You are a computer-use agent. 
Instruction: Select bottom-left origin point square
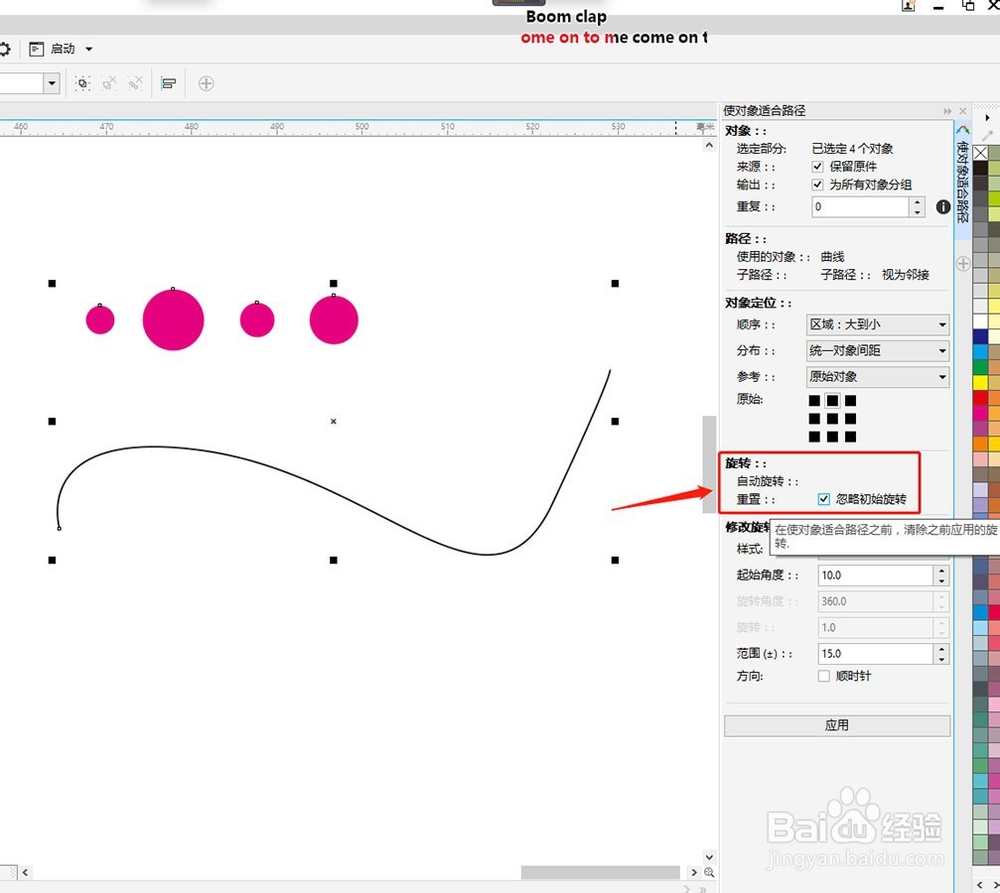coord(814,436)
